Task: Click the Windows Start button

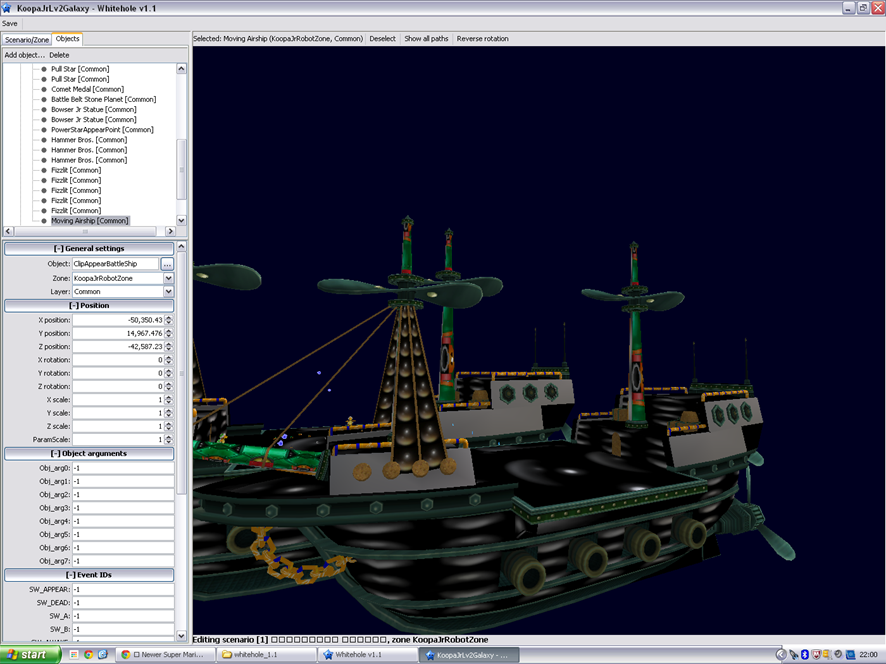Action: coord(29,654)
